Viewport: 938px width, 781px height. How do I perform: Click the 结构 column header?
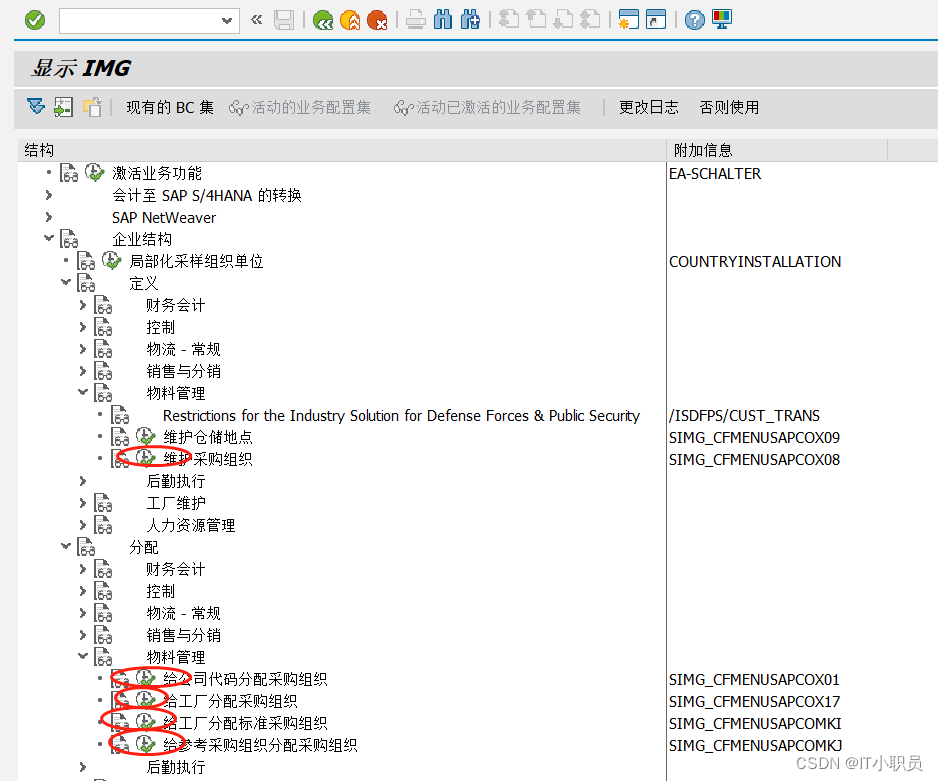coord(342,150)
